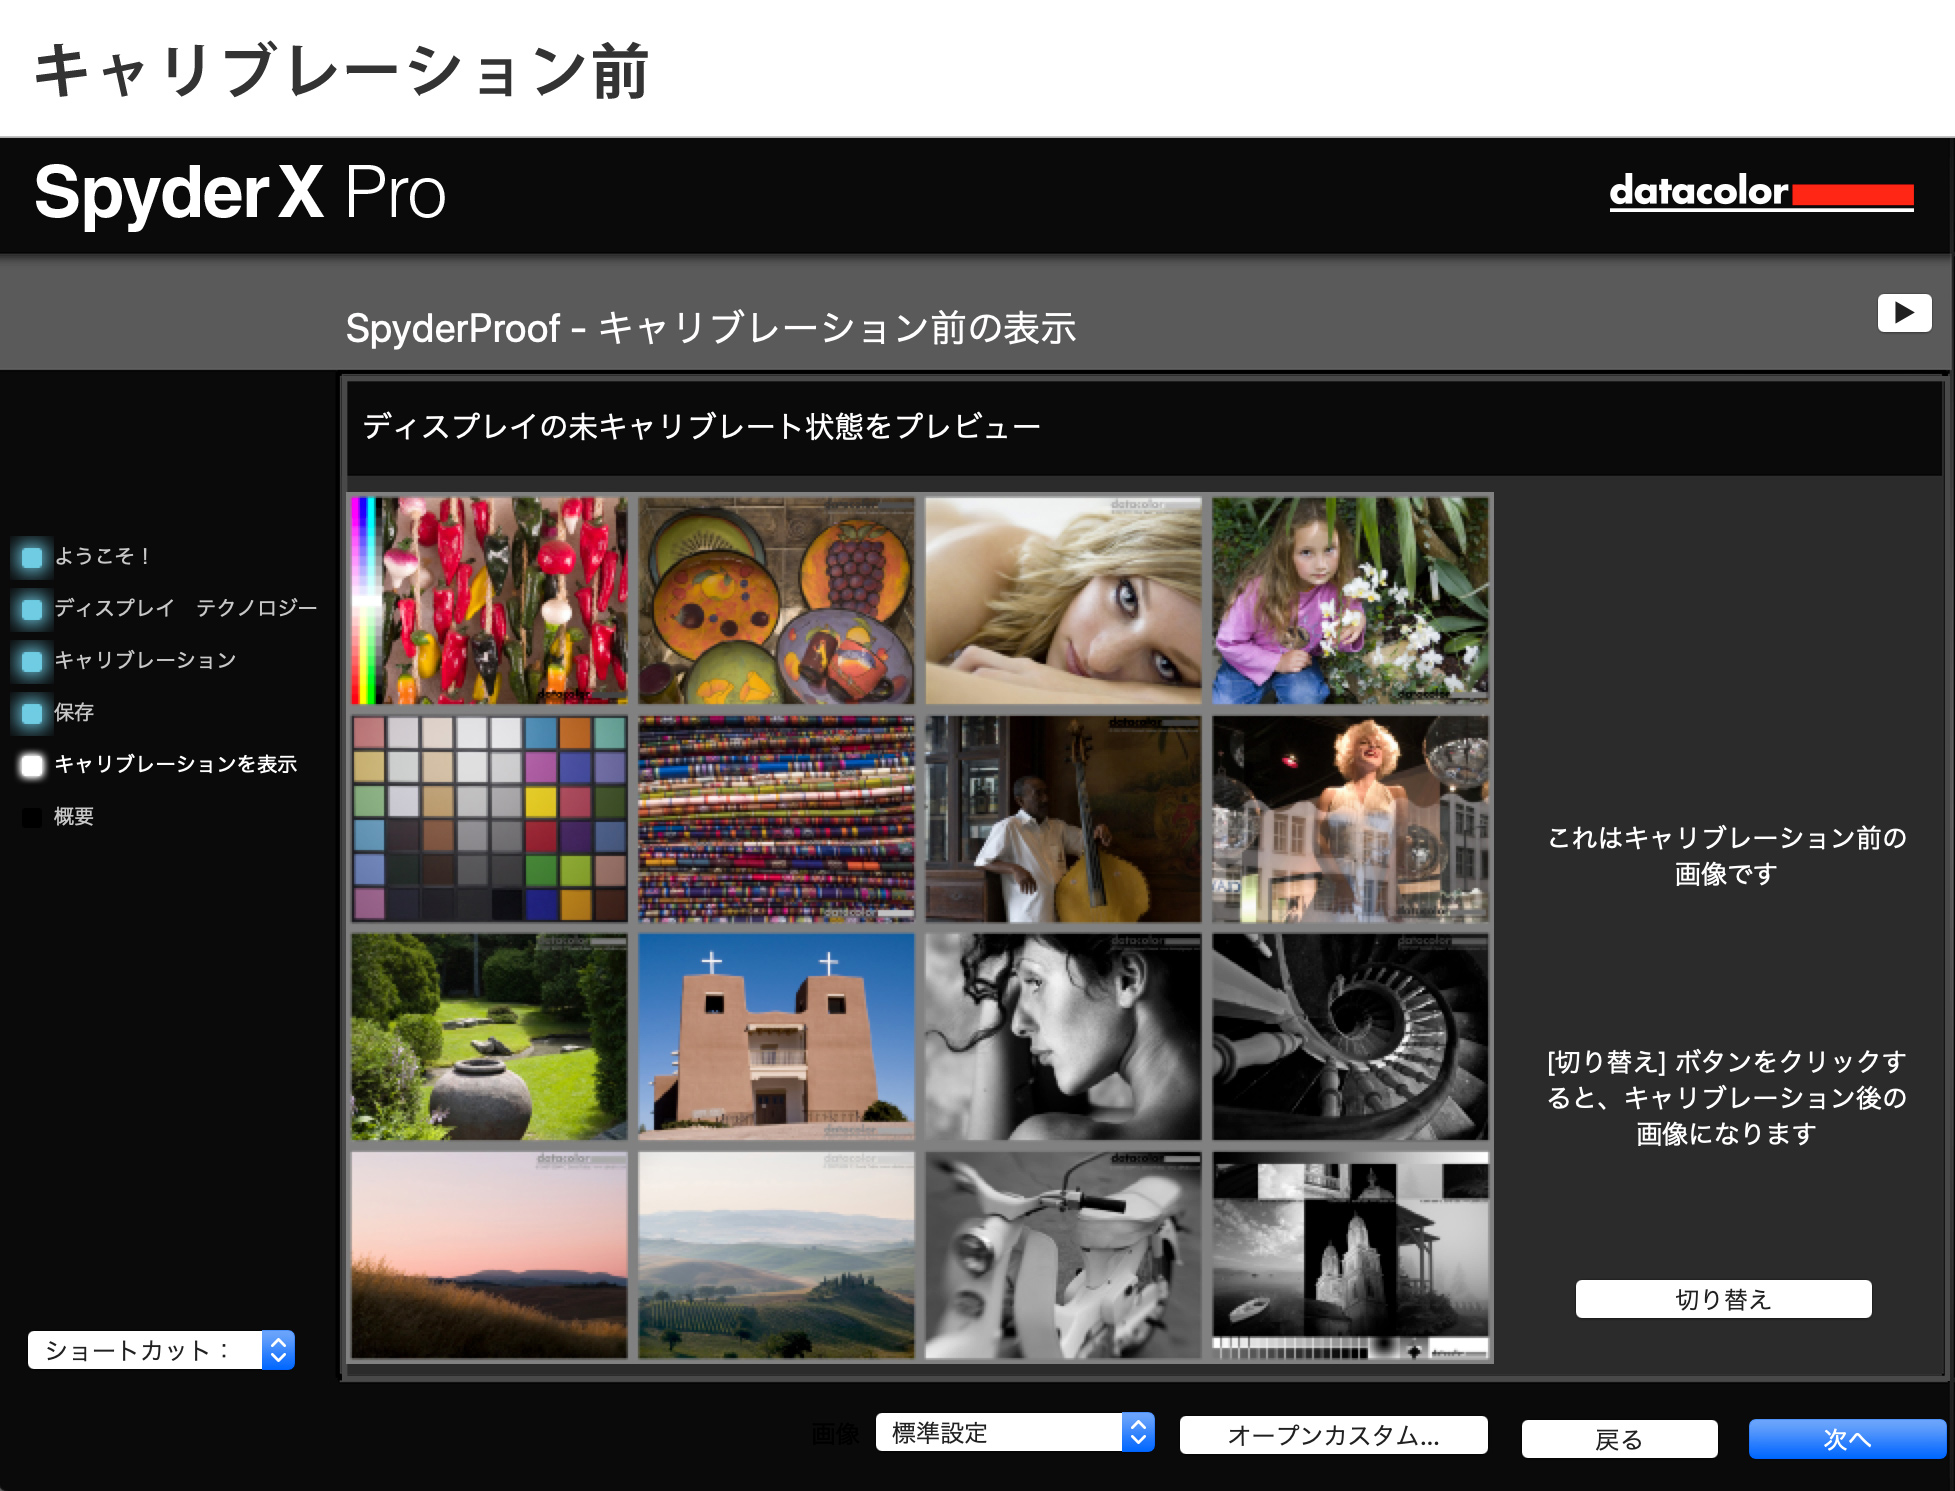The height and width of the screenshot is (1491, 1955).
Task: Select the キャリブレーション step label
Action: [x=145, y=660]
